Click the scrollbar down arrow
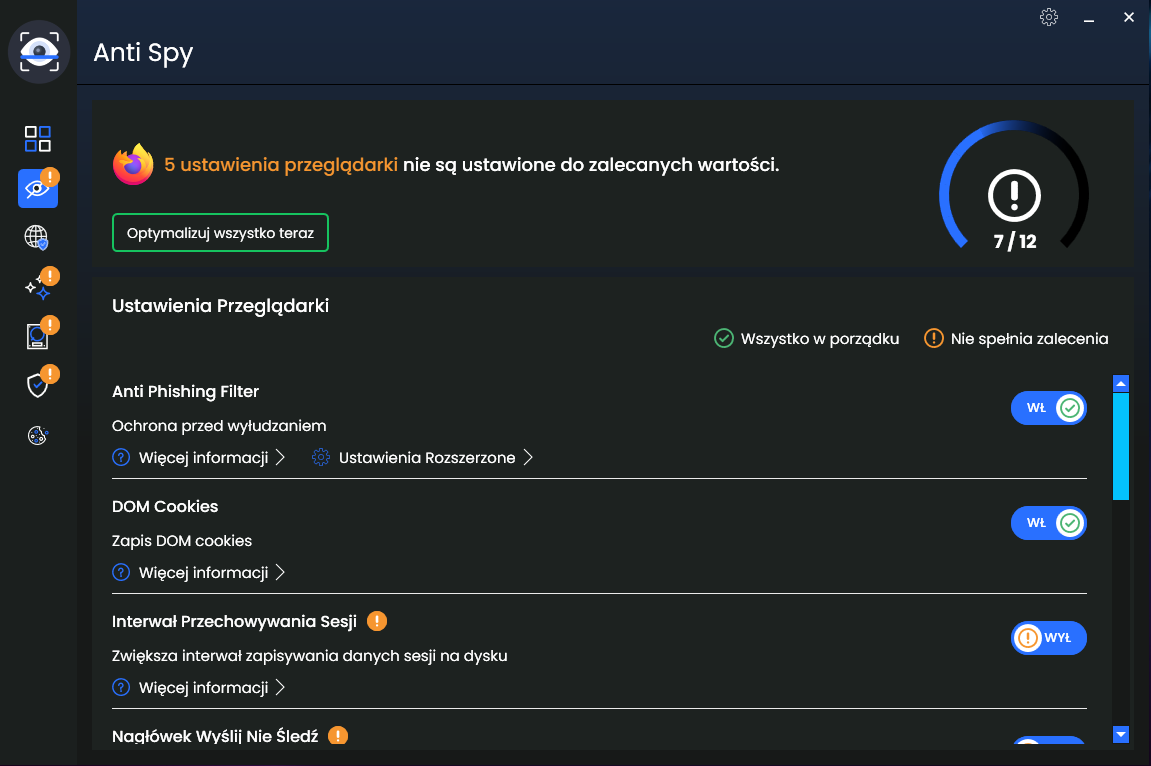Viewport: 1151px width, 766px height. pyautogui.click(x=1120, y=734)
